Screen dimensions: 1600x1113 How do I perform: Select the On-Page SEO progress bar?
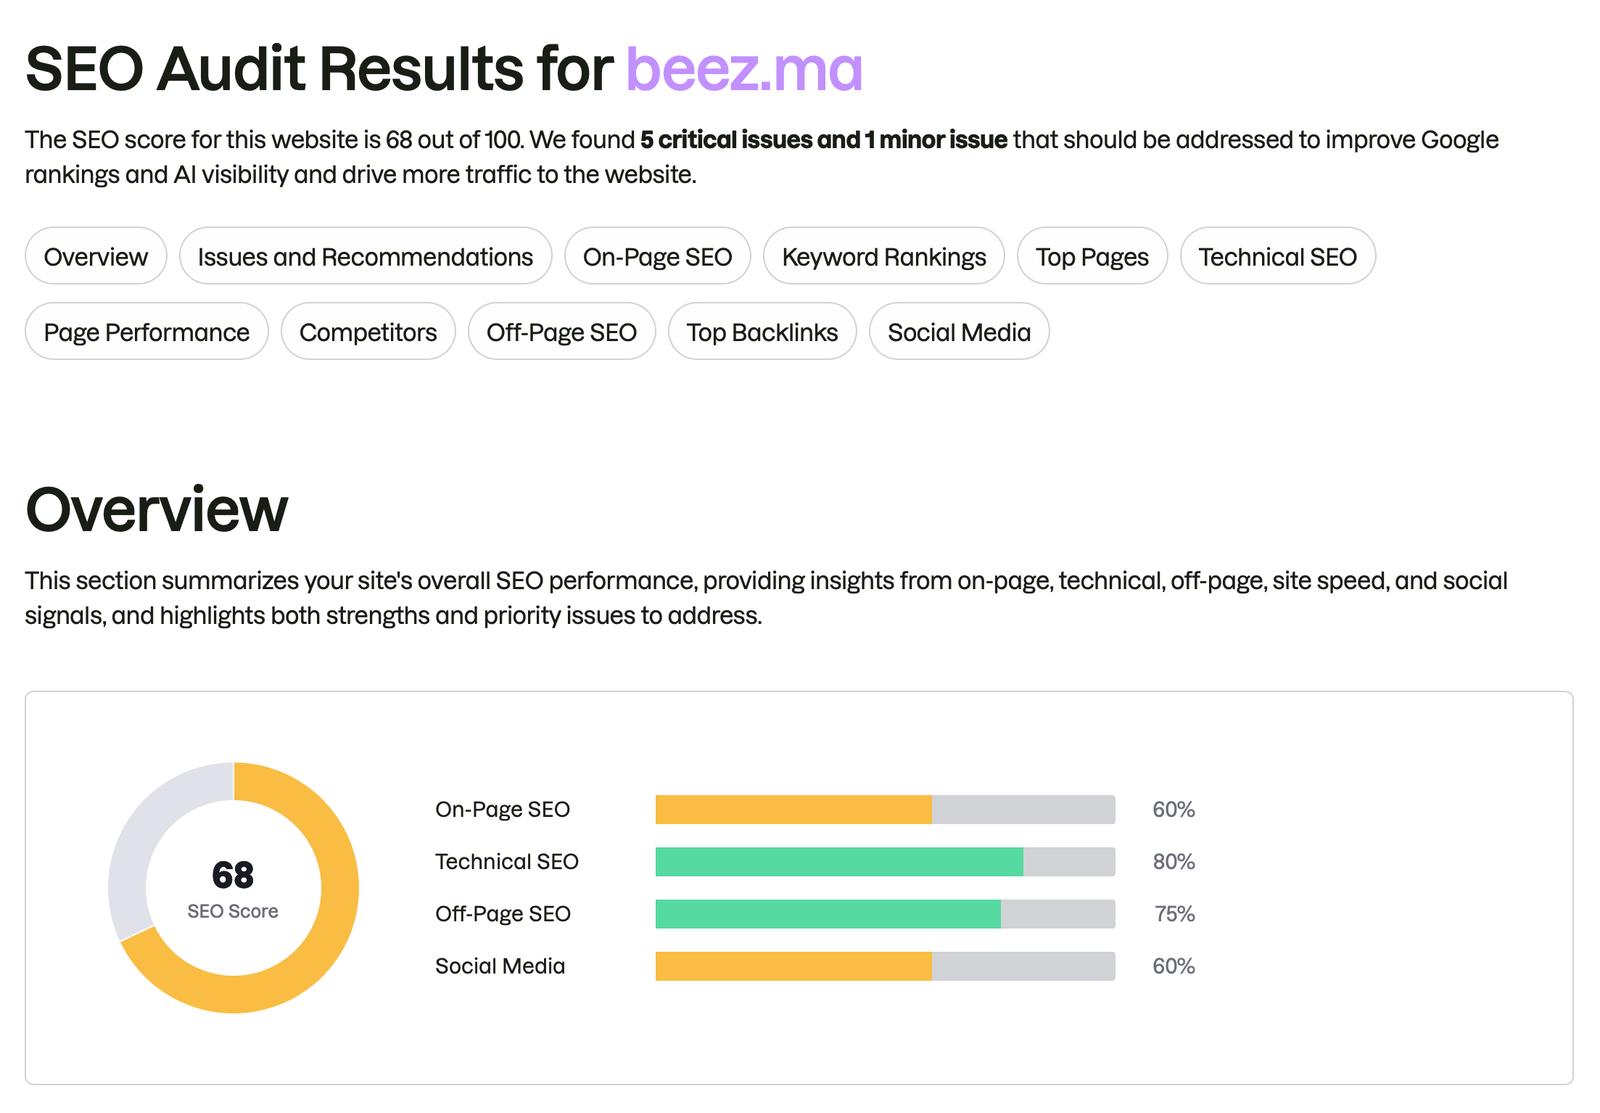[884, 809]
